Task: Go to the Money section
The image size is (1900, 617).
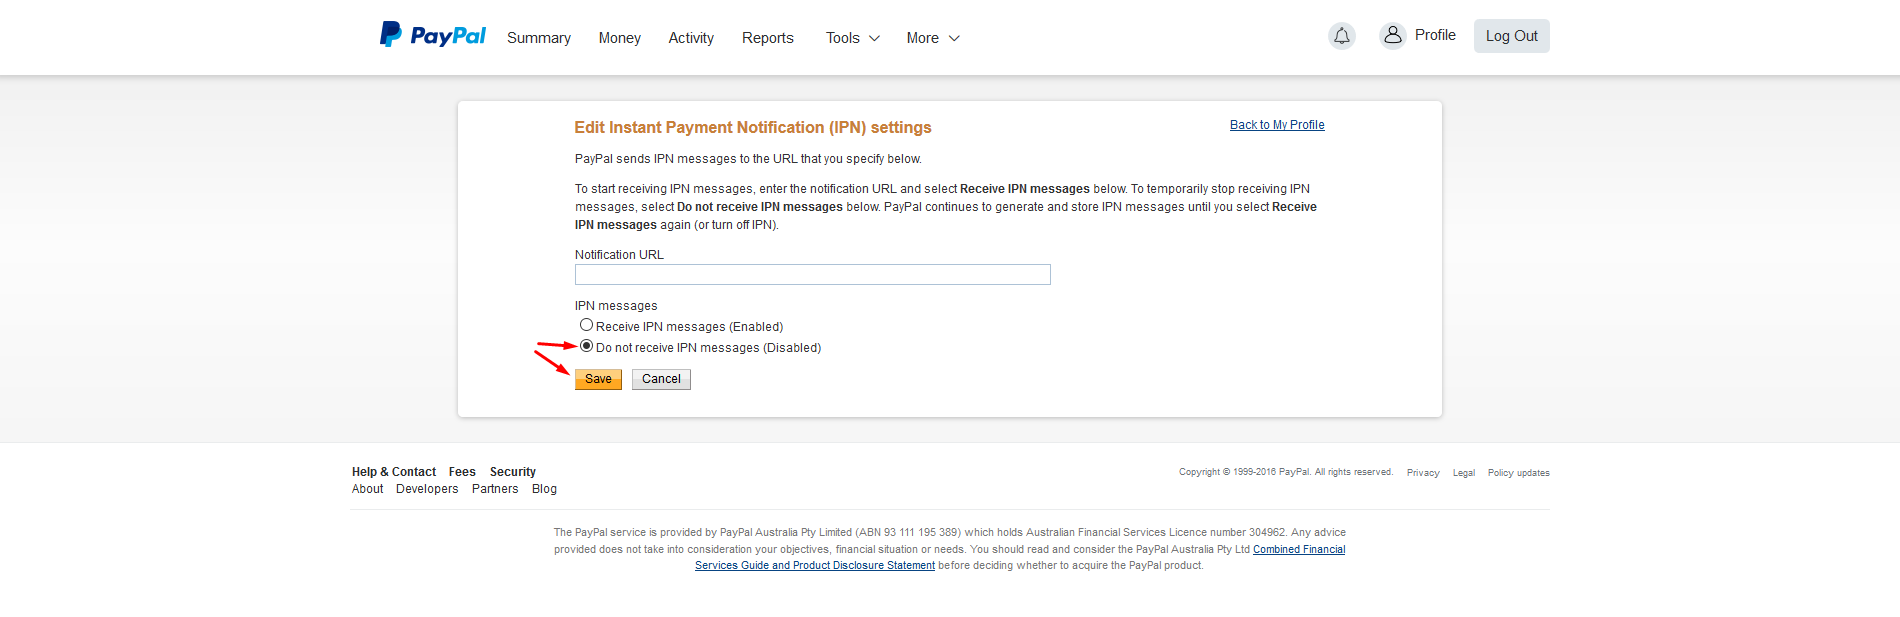Action: (619, 38)
